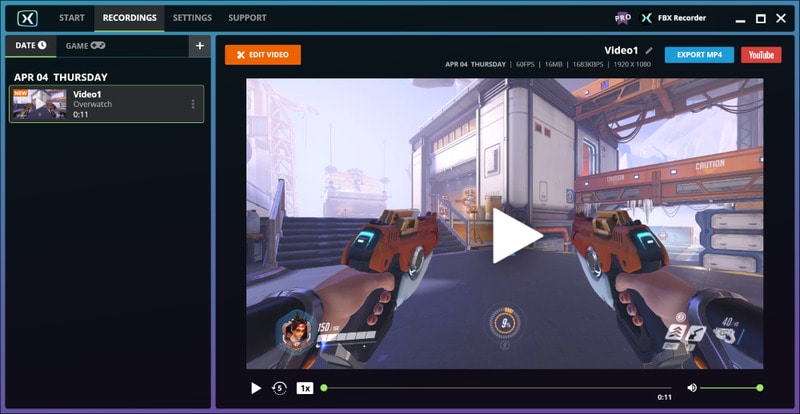The width and height of the screenshot is (800, 414).
Task: Click the green timeline position handle
Action: [x=323, y=388]
